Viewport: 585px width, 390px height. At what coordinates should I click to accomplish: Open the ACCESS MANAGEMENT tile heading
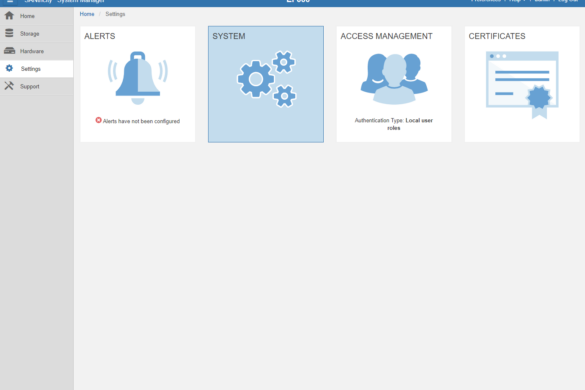coord(387,36)
